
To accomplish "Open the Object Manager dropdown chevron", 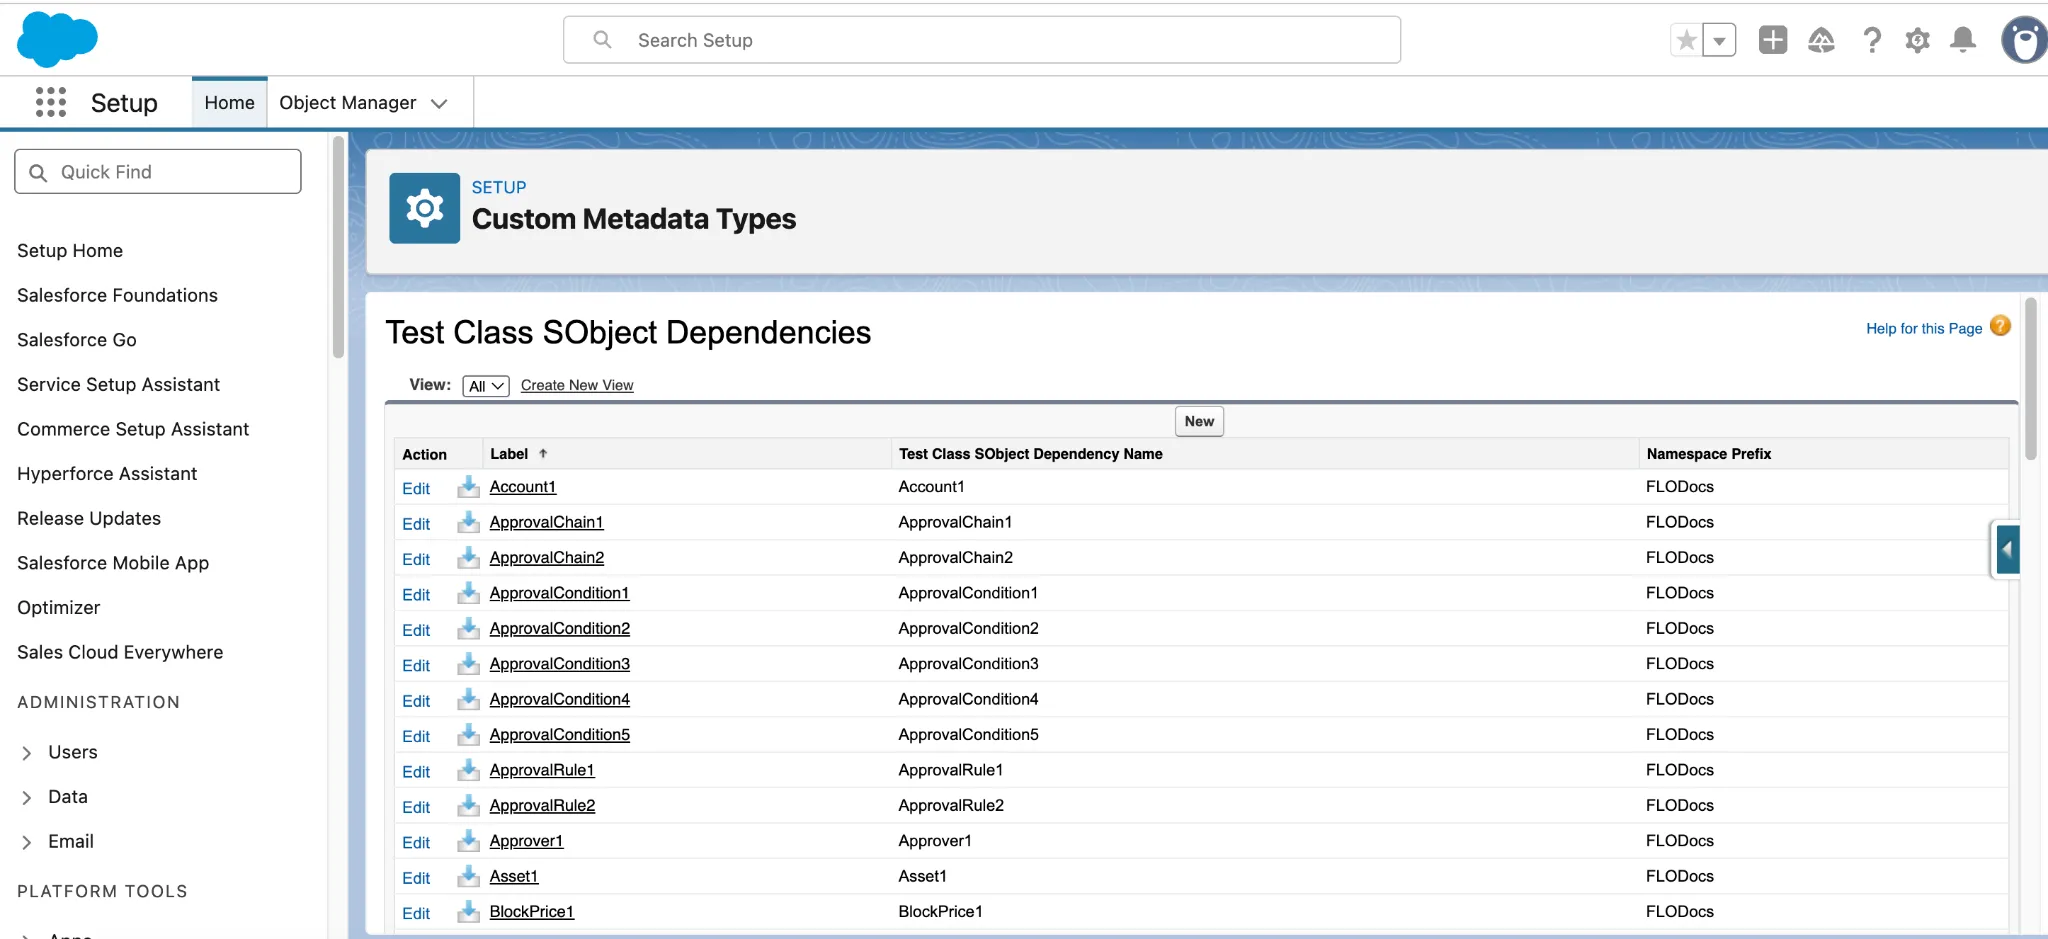I will click(439, 103).
